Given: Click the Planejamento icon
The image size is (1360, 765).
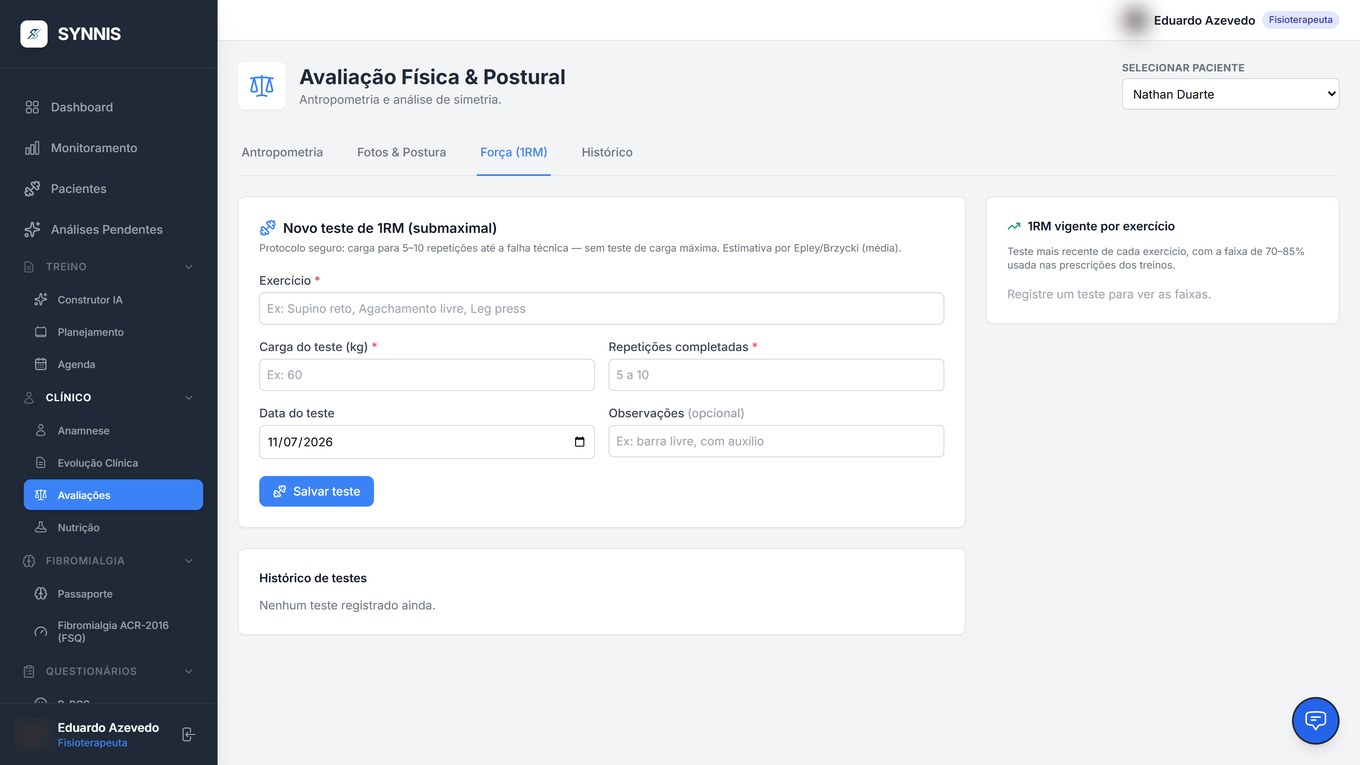Looking at the screenshot, I should click(x=41, y=332).
